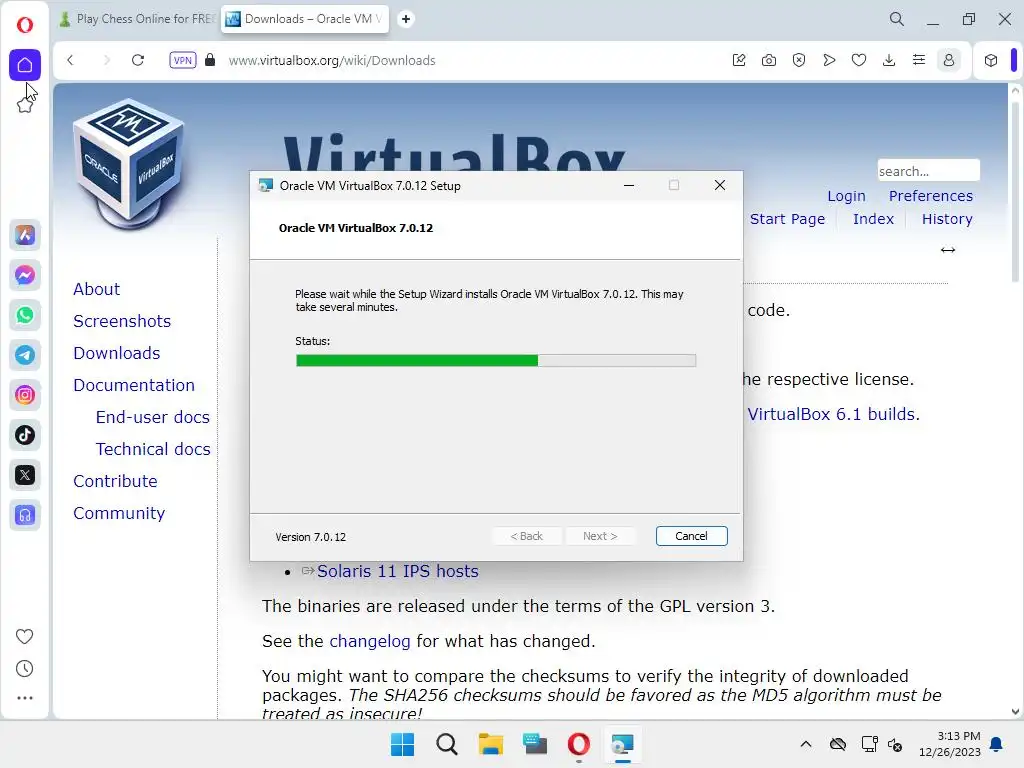Open Downloads in site navigation

click(x=117, y=353)
